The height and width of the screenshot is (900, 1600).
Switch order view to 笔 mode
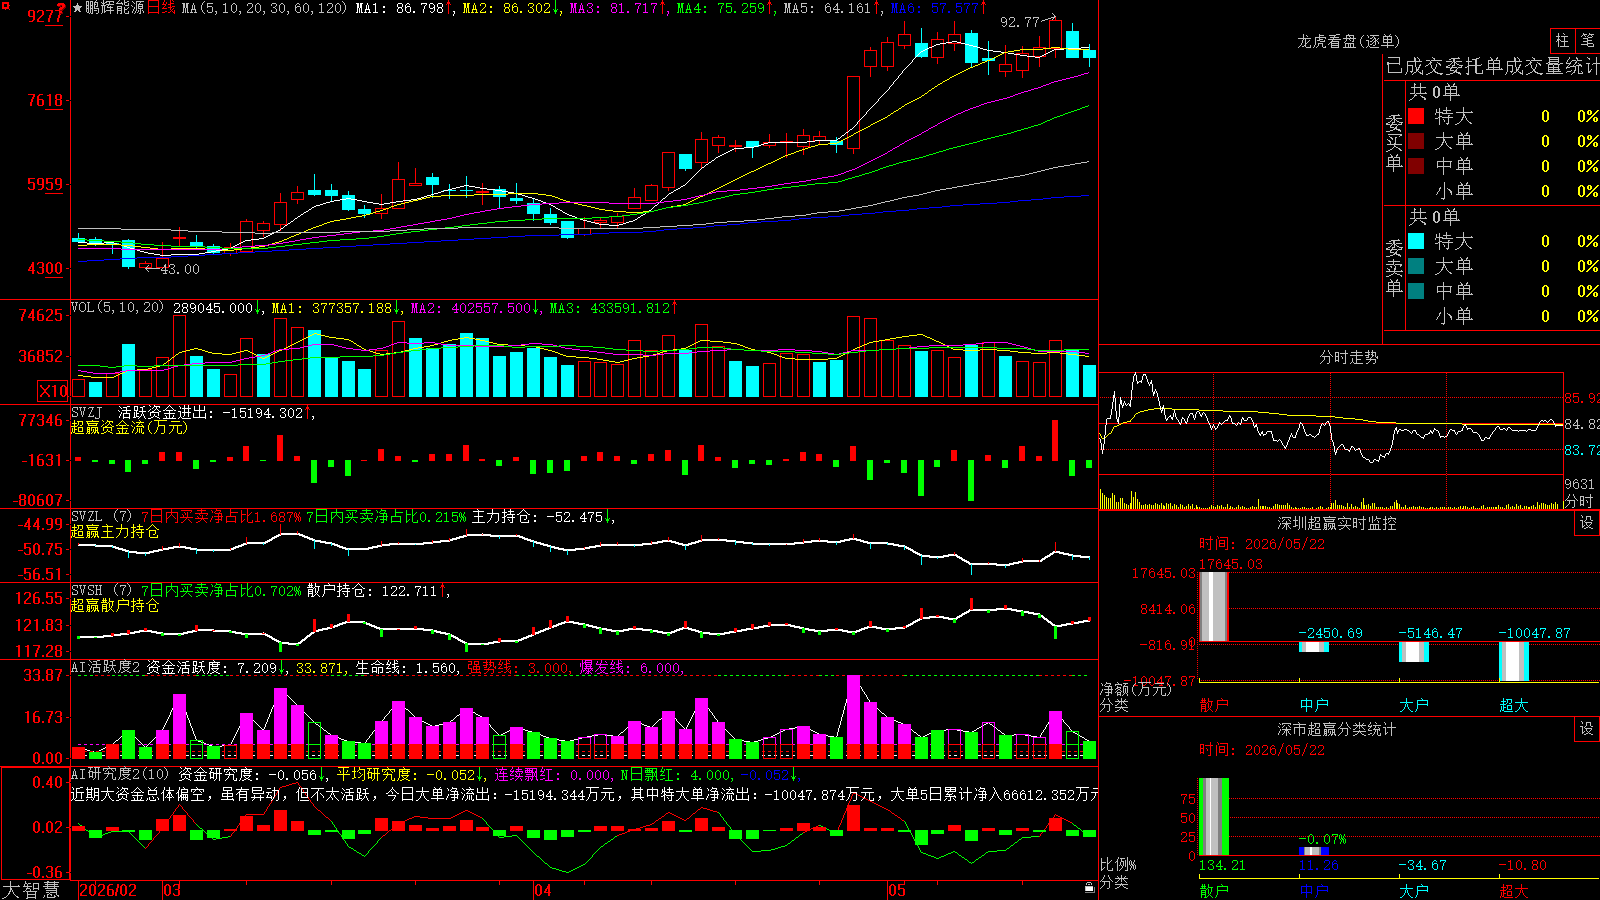click(1587, 41)
